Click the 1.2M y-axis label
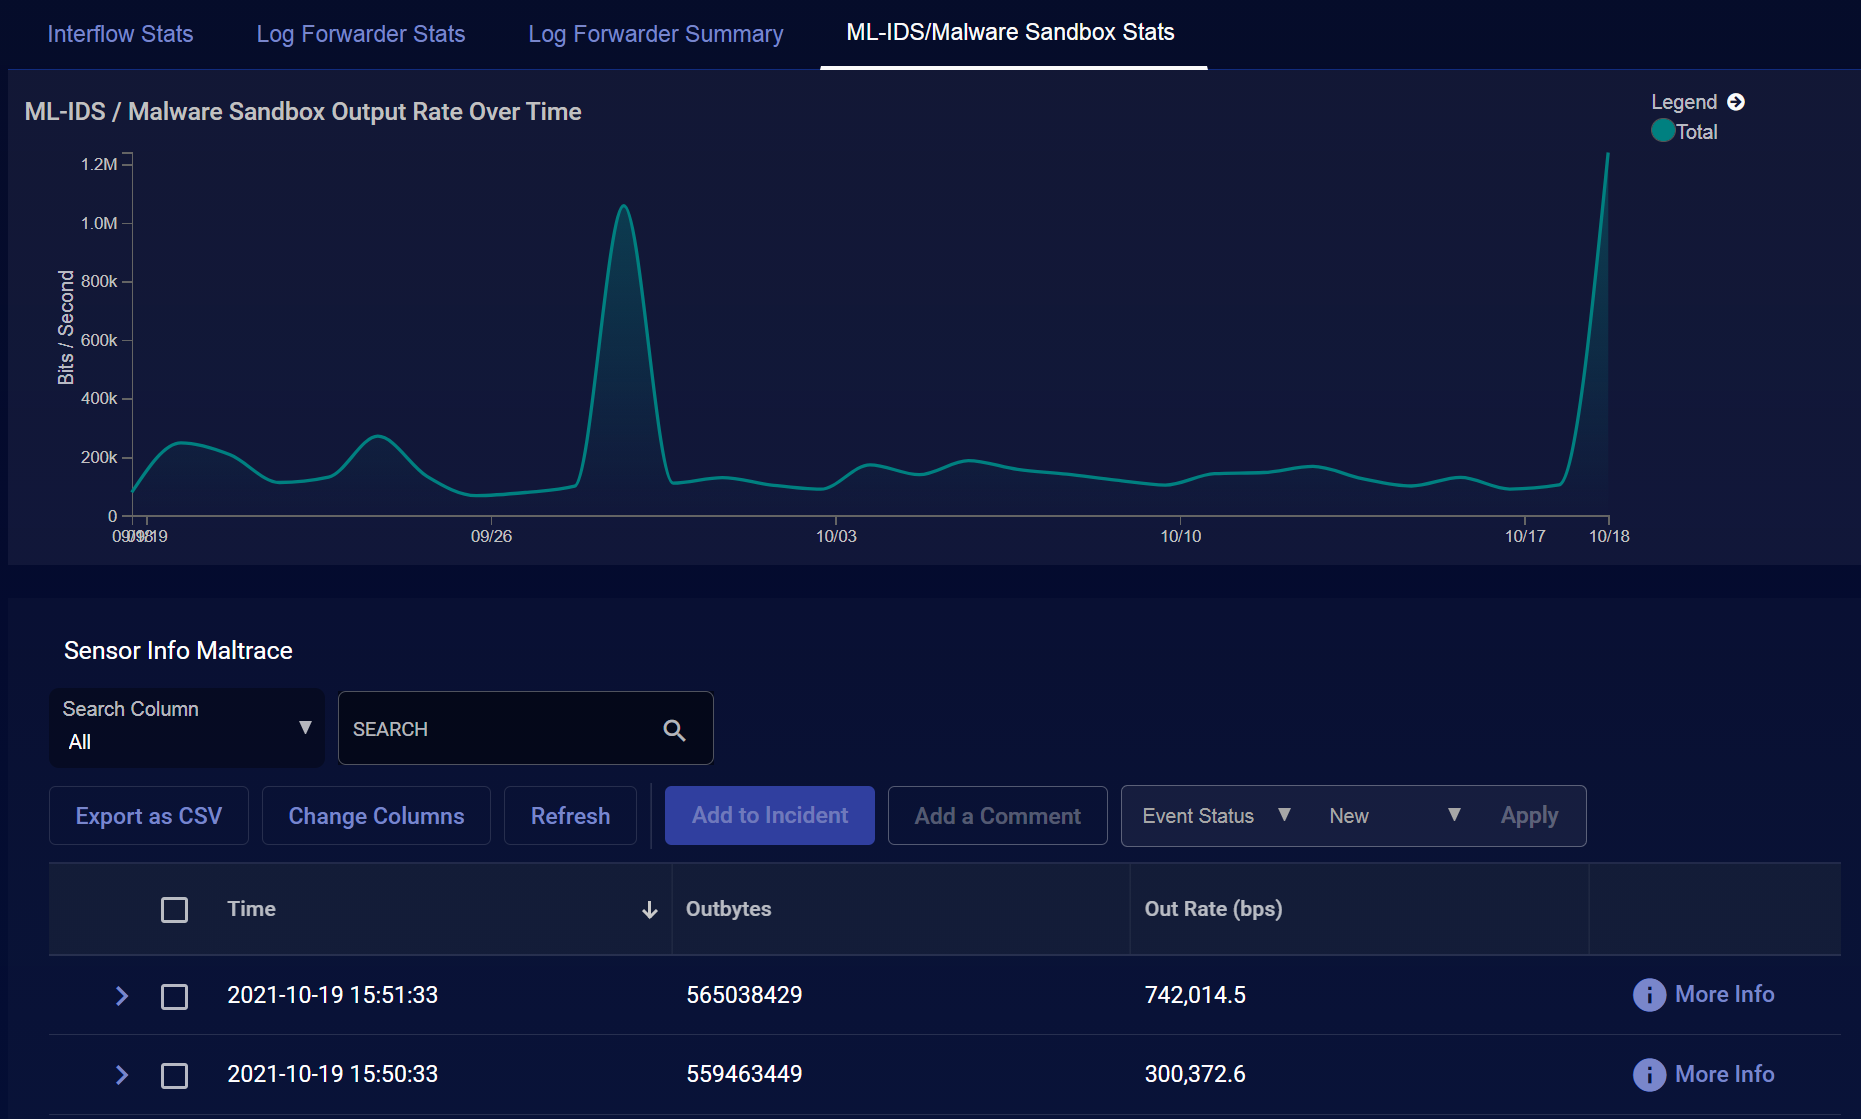The image size is (1861, 1119). pos(99,164)
